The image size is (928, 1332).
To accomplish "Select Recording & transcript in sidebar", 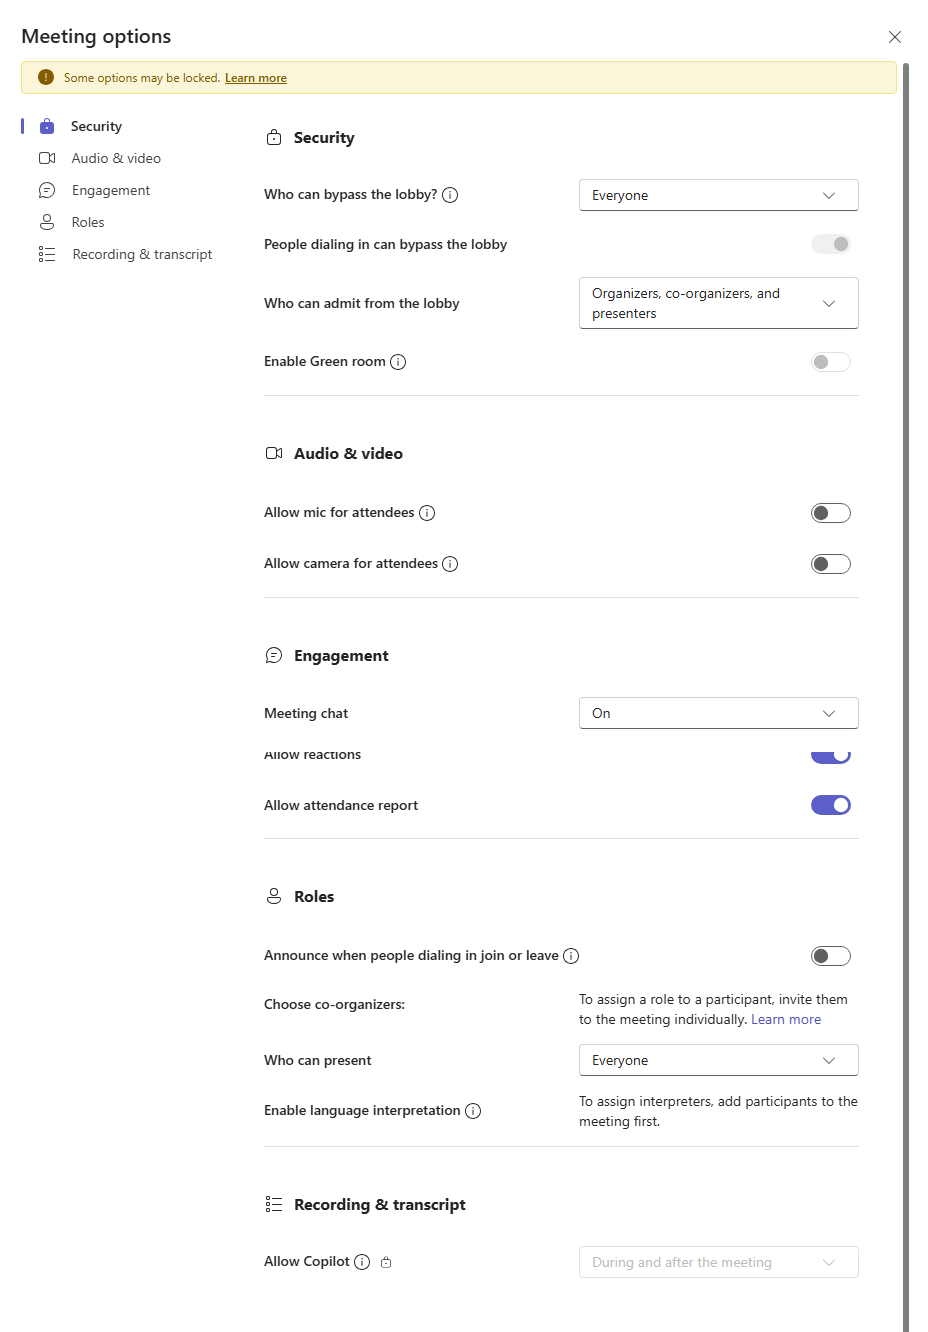I will [142, 254].
